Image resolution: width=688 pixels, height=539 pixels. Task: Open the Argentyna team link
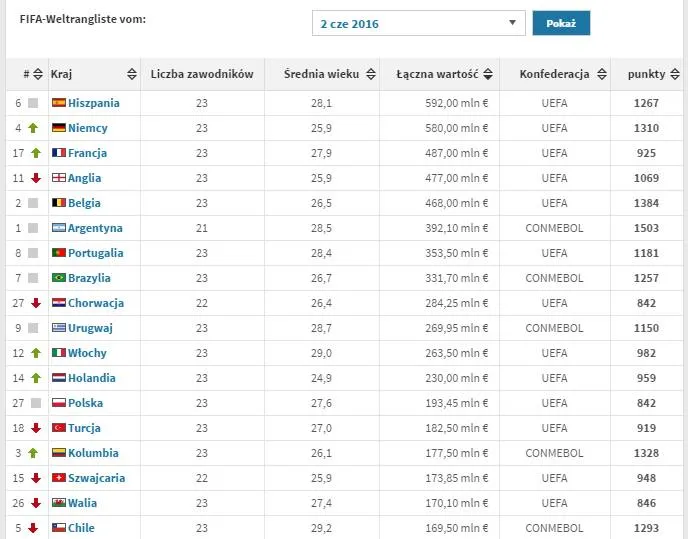95,228
